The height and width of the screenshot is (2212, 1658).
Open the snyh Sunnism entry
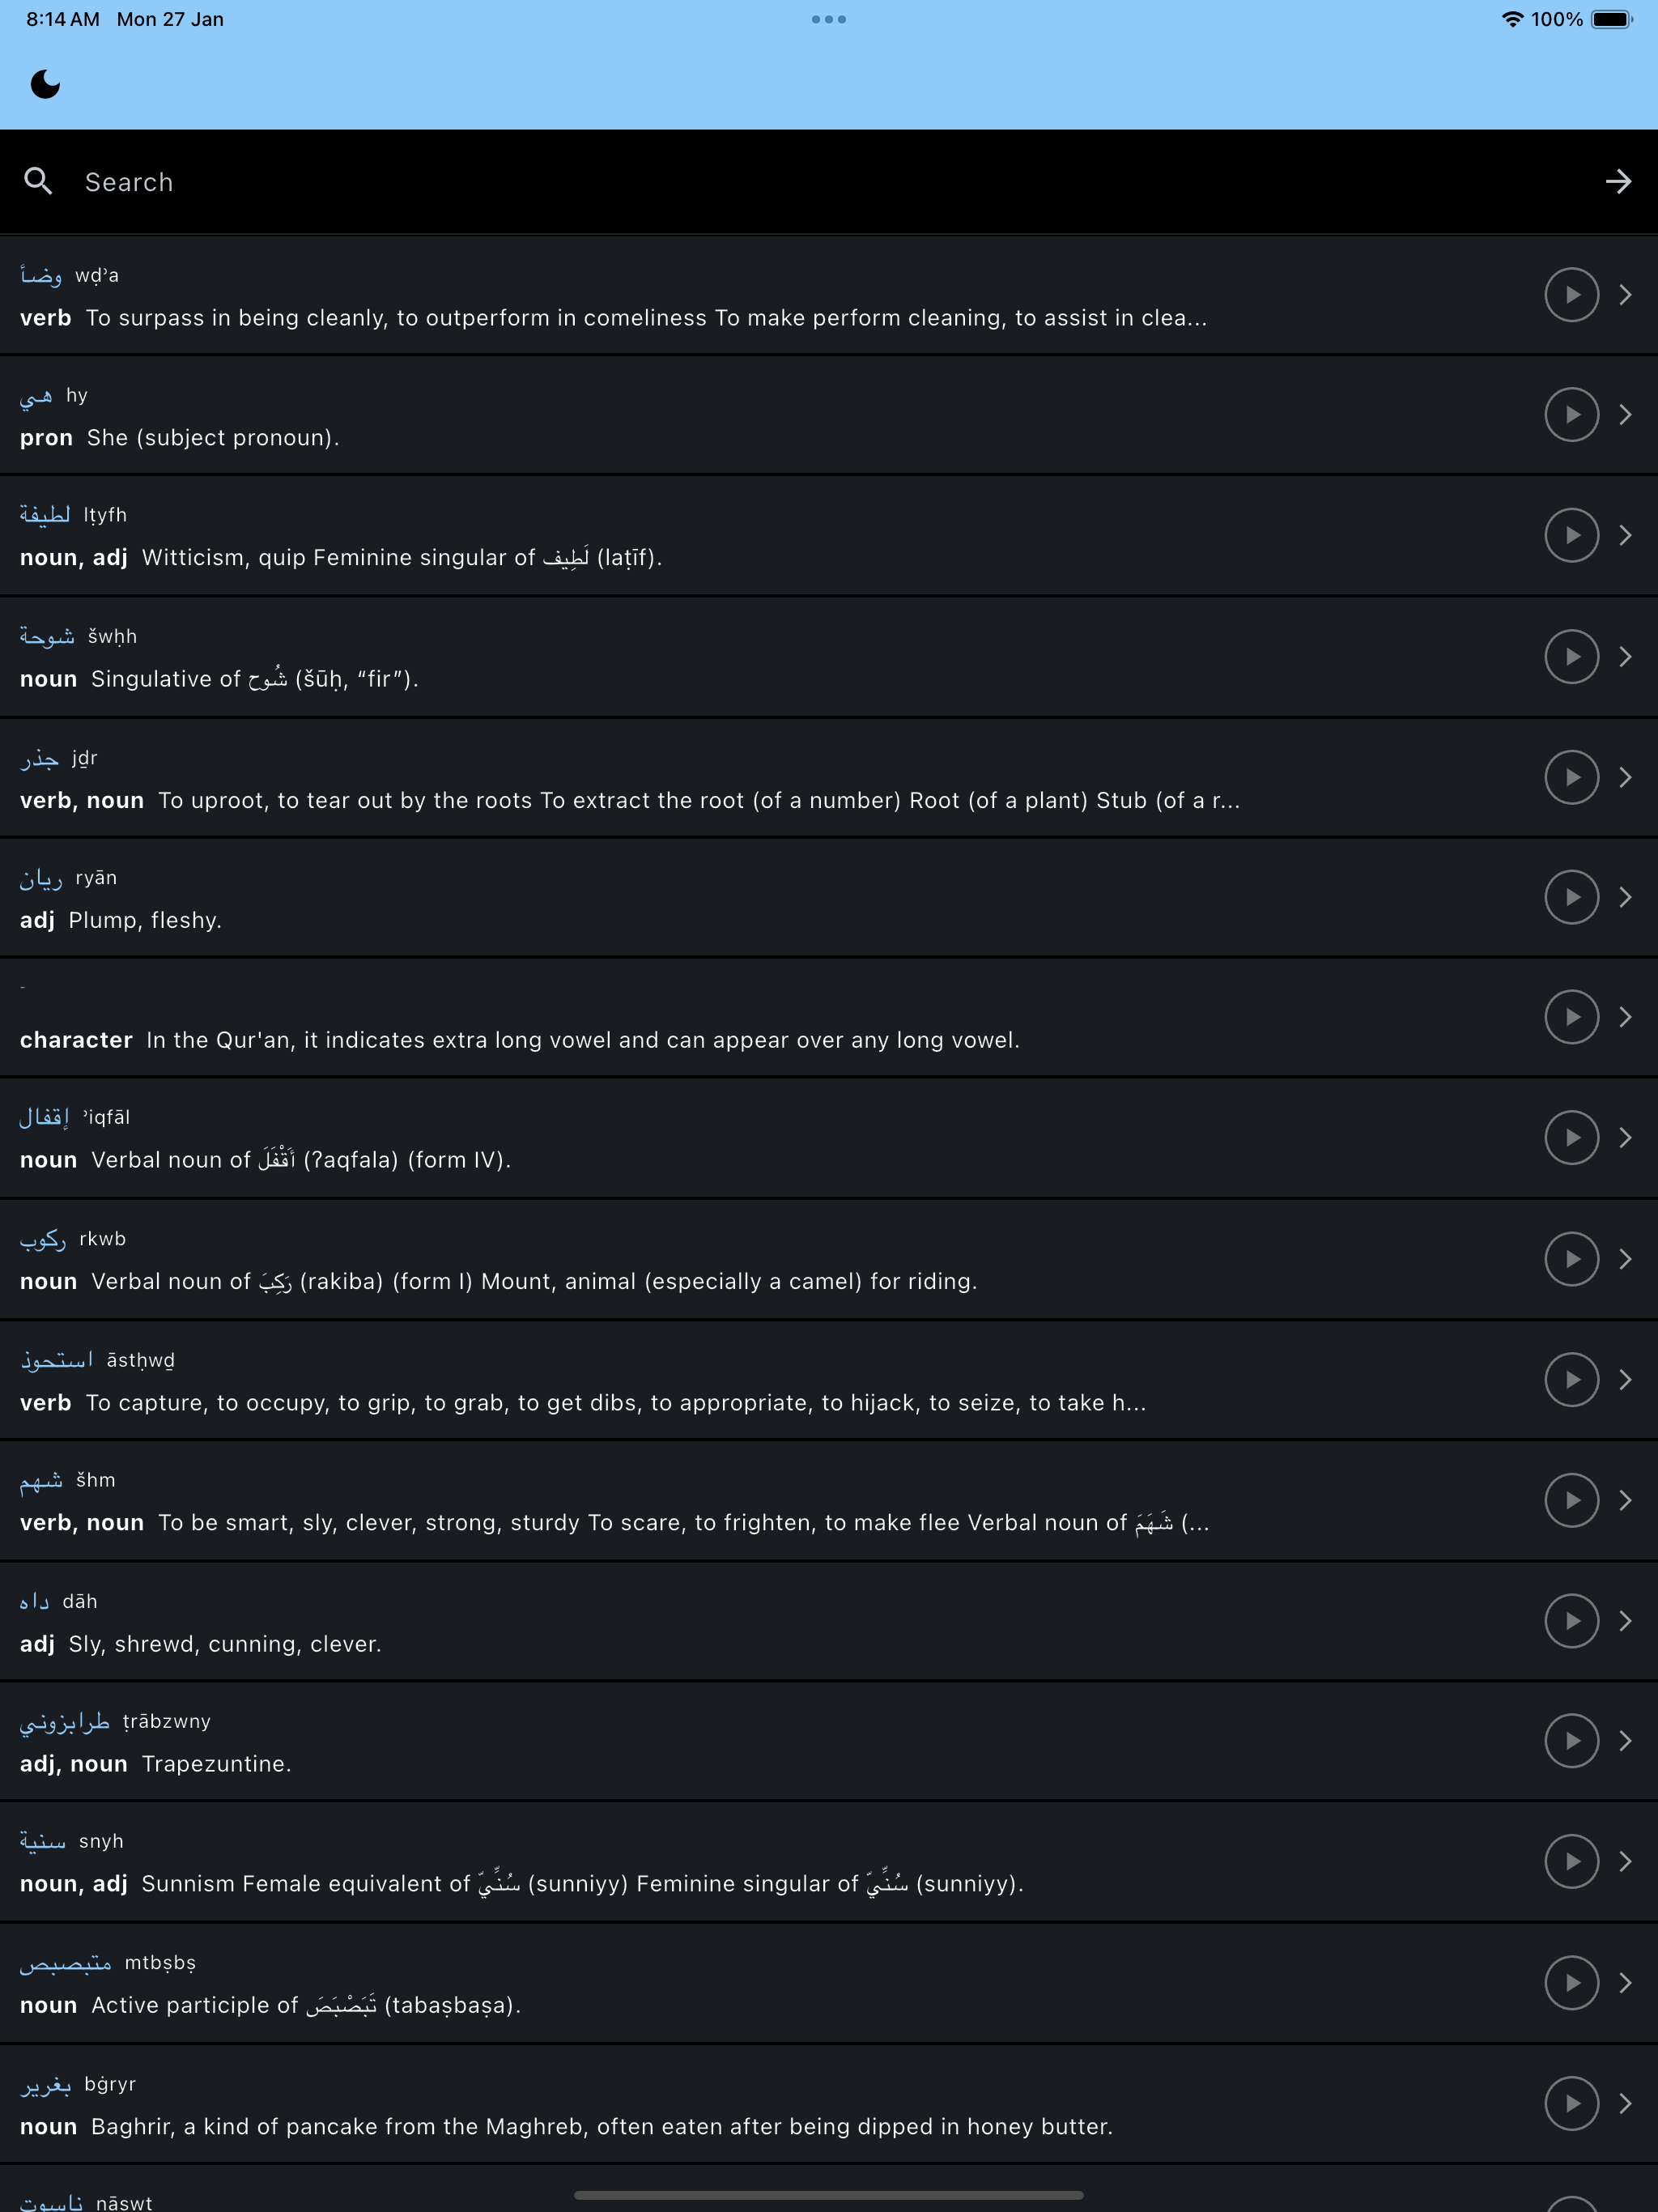829,1862
